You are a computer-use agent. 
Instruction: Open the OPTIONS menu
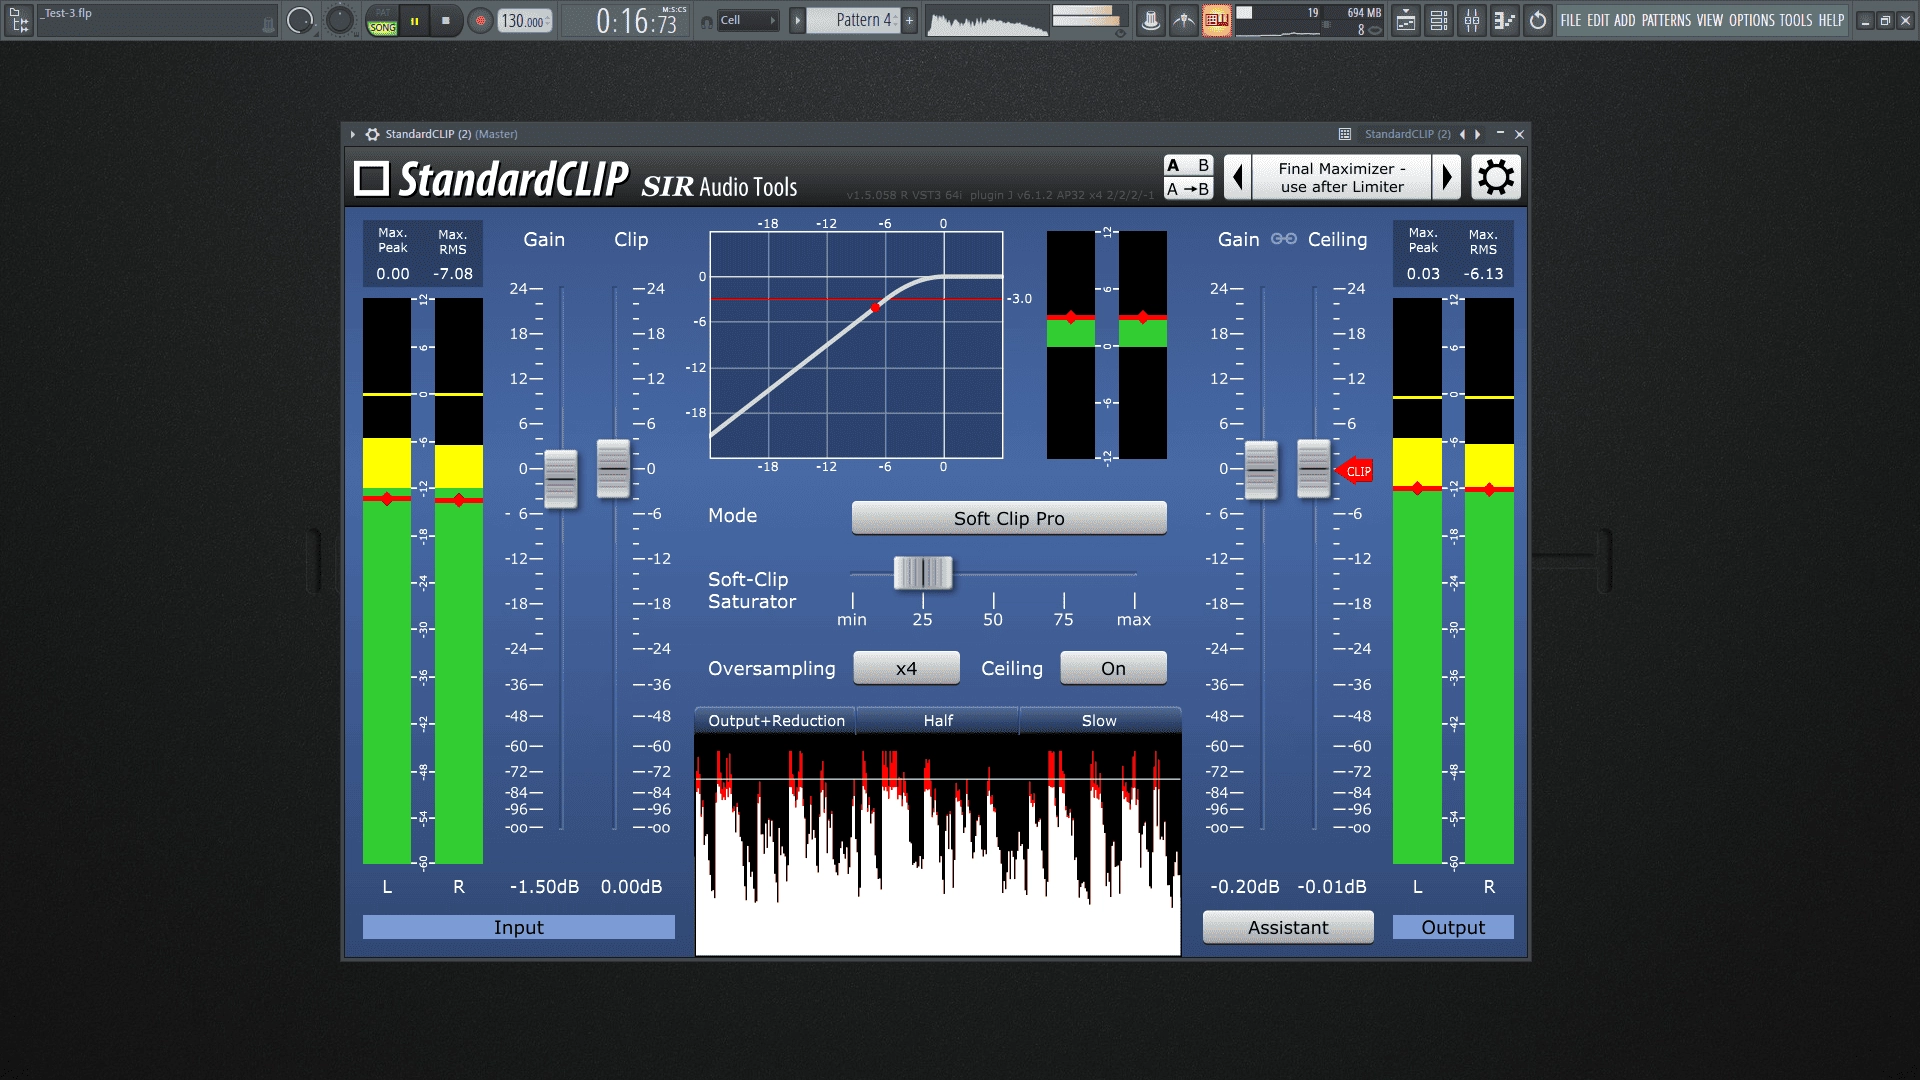[x=1752, y=20]
